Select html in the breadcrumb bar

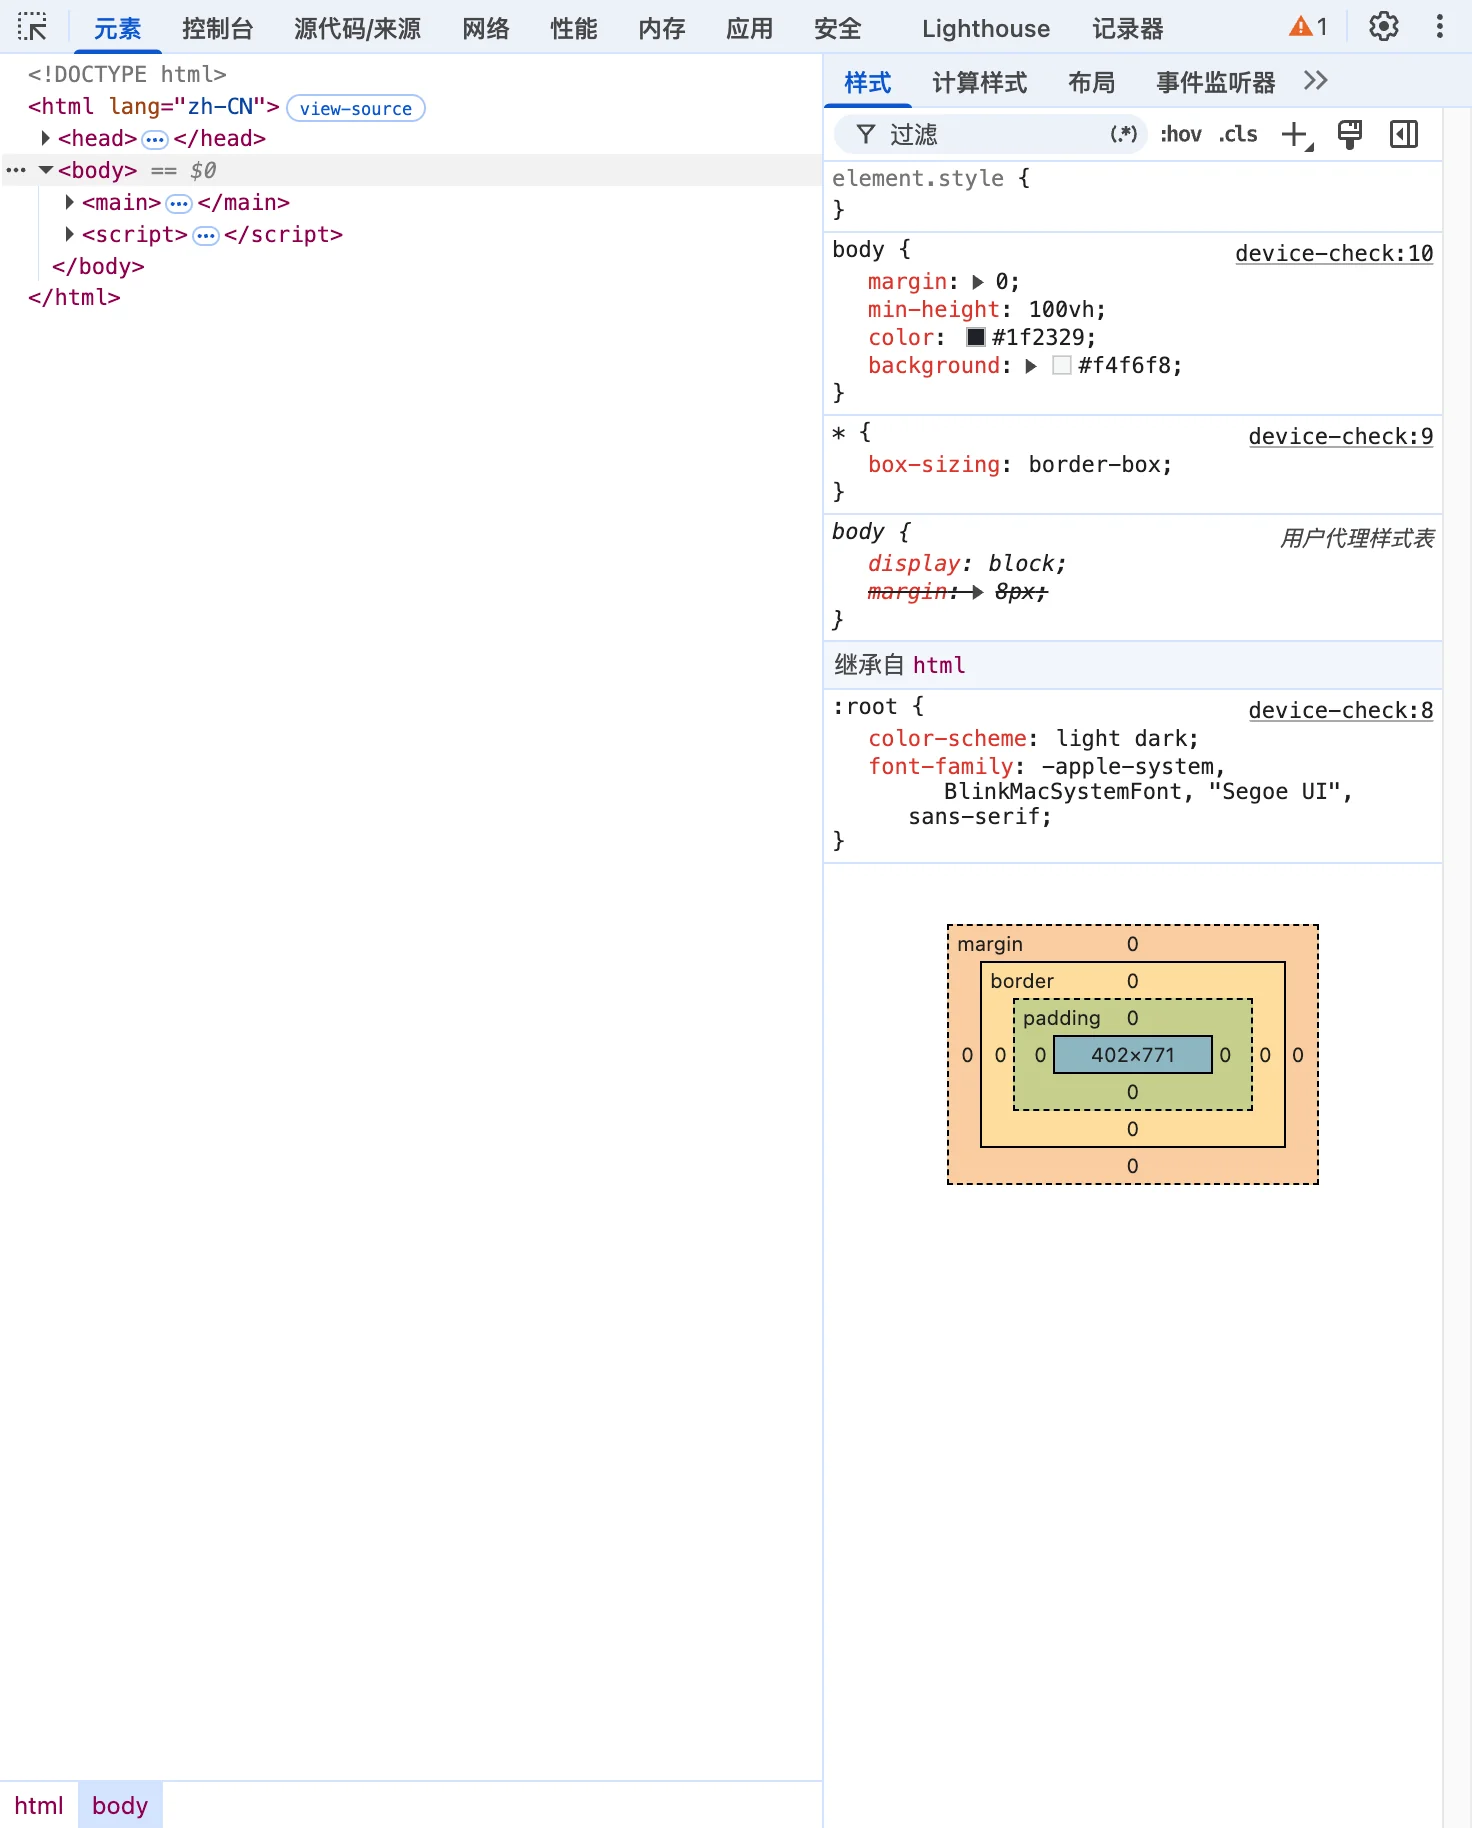(x=39, y=1805)
